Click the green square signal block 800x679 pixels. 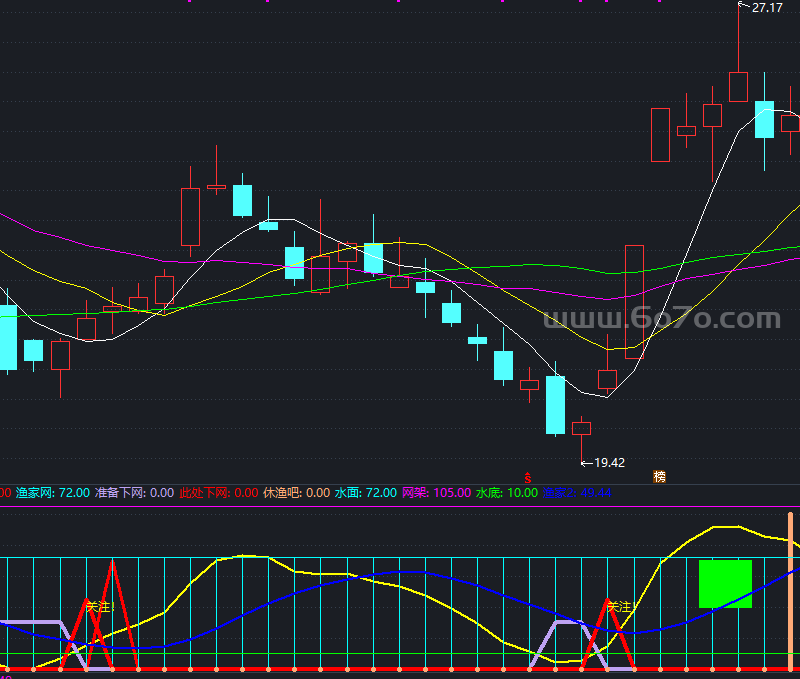(x=725, y=584)
